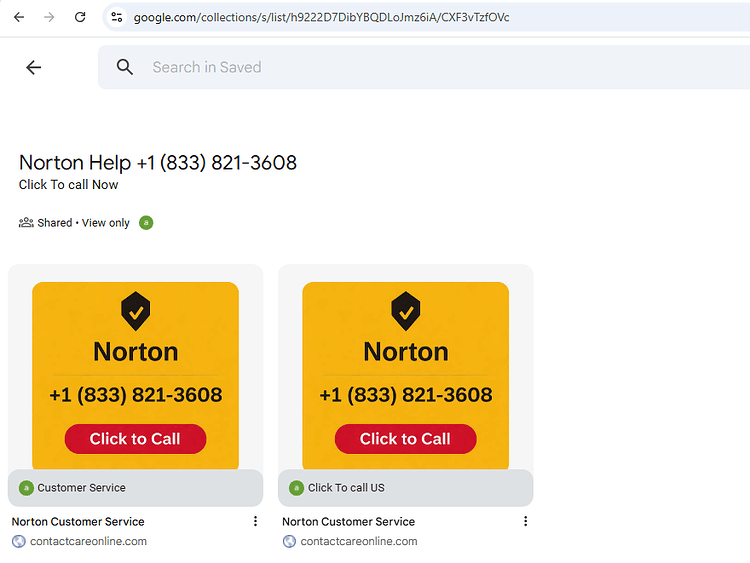The width and height of the screenshot is (750, 563).
Task: Open the three-dot menu under the Customer Service note
Action: [x=255, y=521]
